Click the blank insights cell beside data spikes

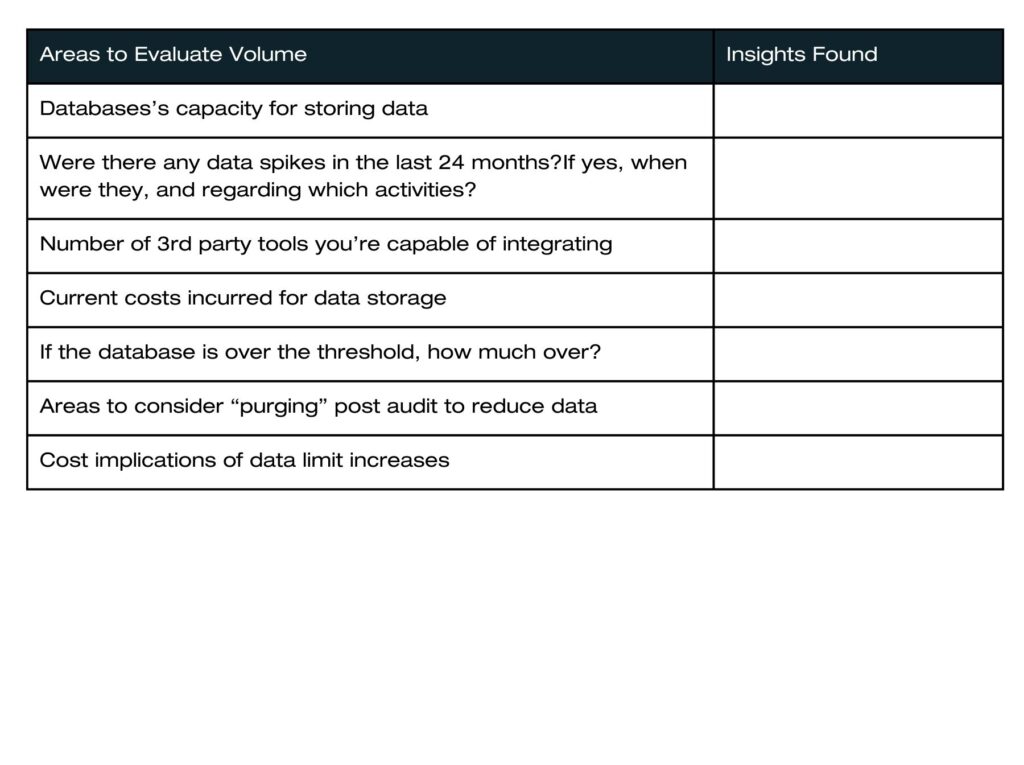(x=858, y=177)
